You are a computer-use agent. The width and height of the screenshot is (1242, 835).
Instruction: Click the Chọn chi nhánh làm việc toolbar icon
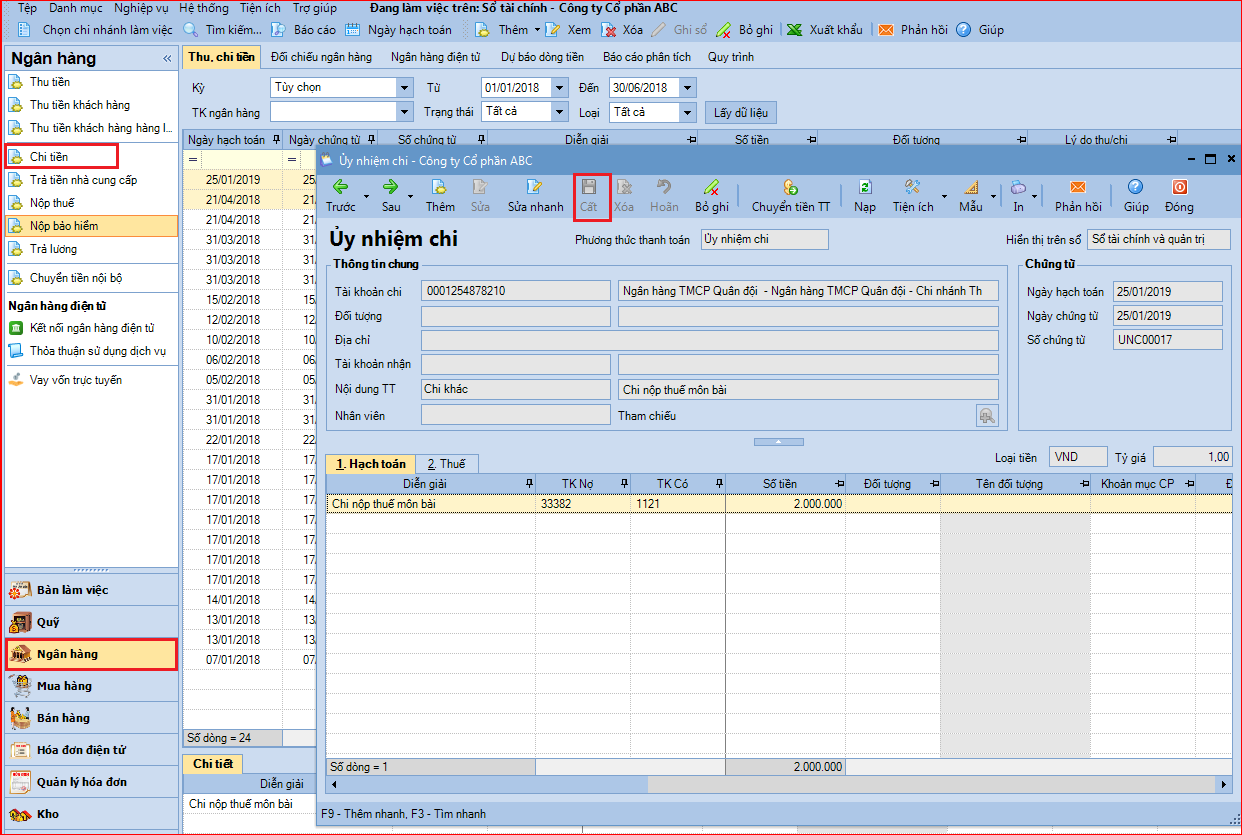(26, 30)
